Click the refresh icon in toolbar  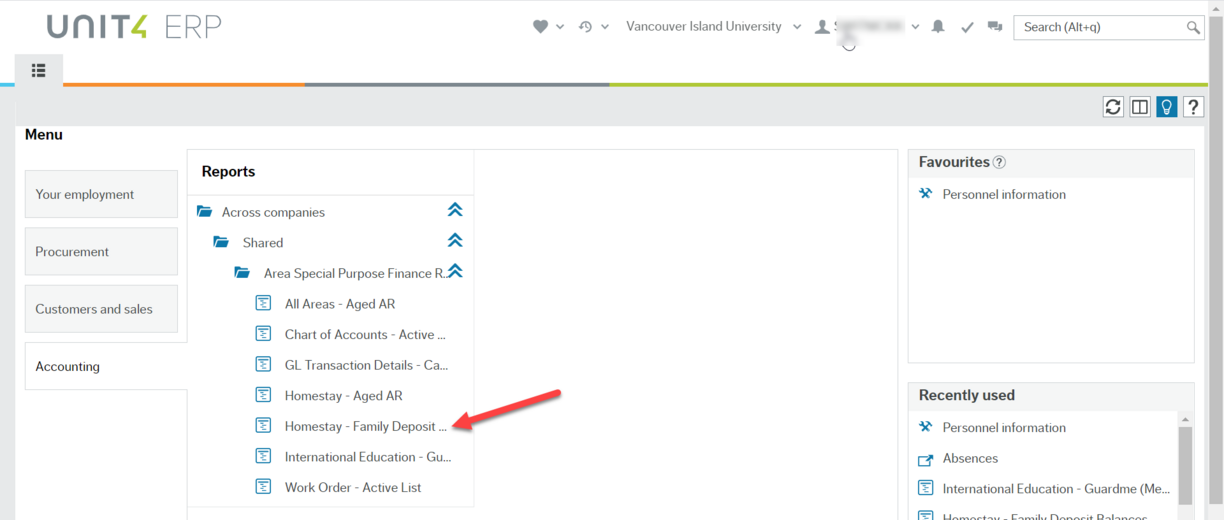1113,107
